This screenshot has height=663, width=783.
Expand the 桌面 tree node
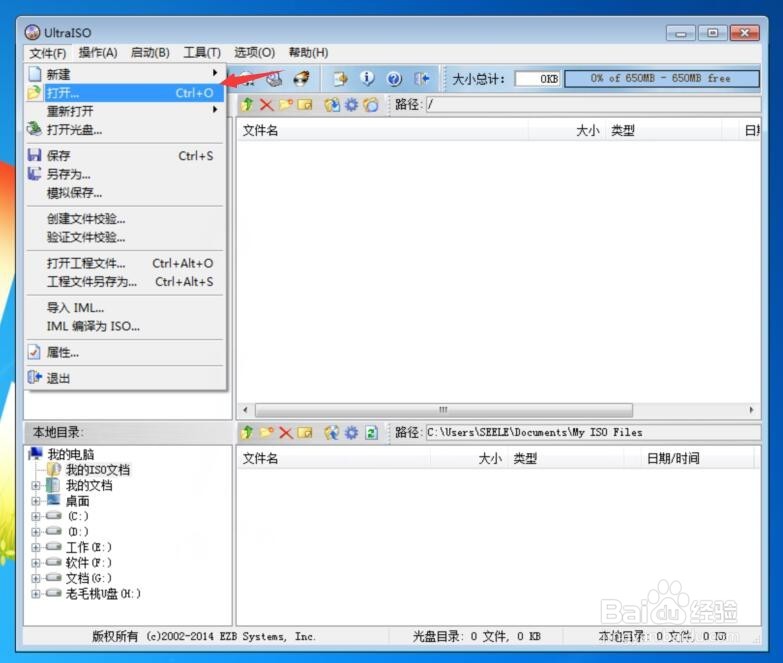tap(35, 501)
